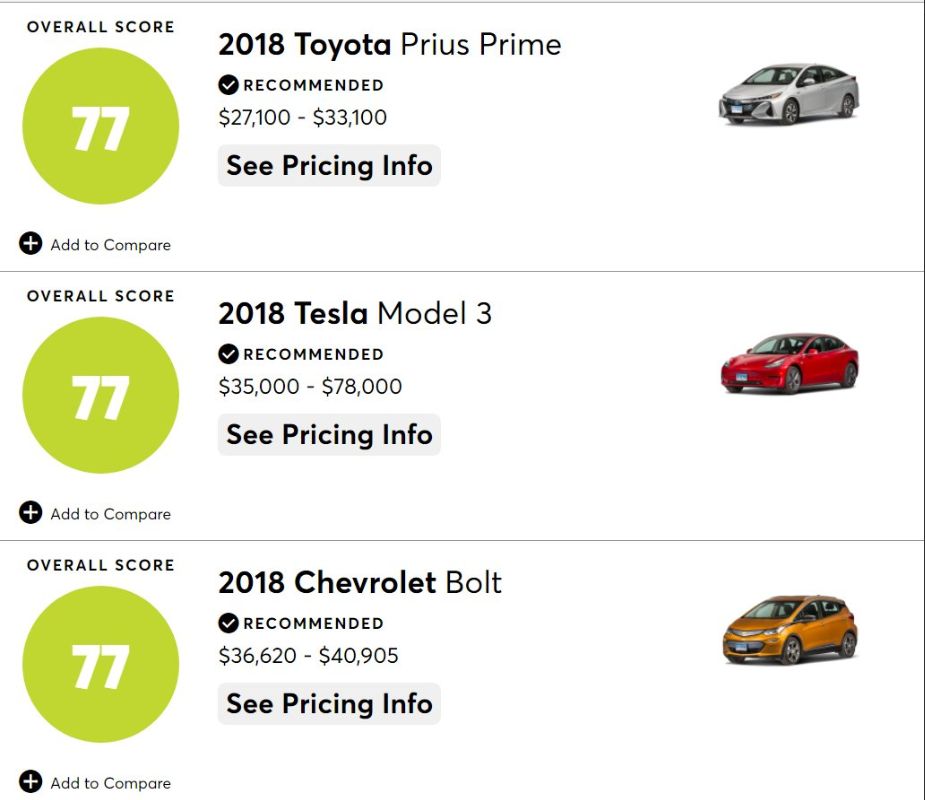The width and height of the screenshot is (925, 800).
Task: Click the Recommended checkmark icon on Prius Prime
Action: coord(228,84)
